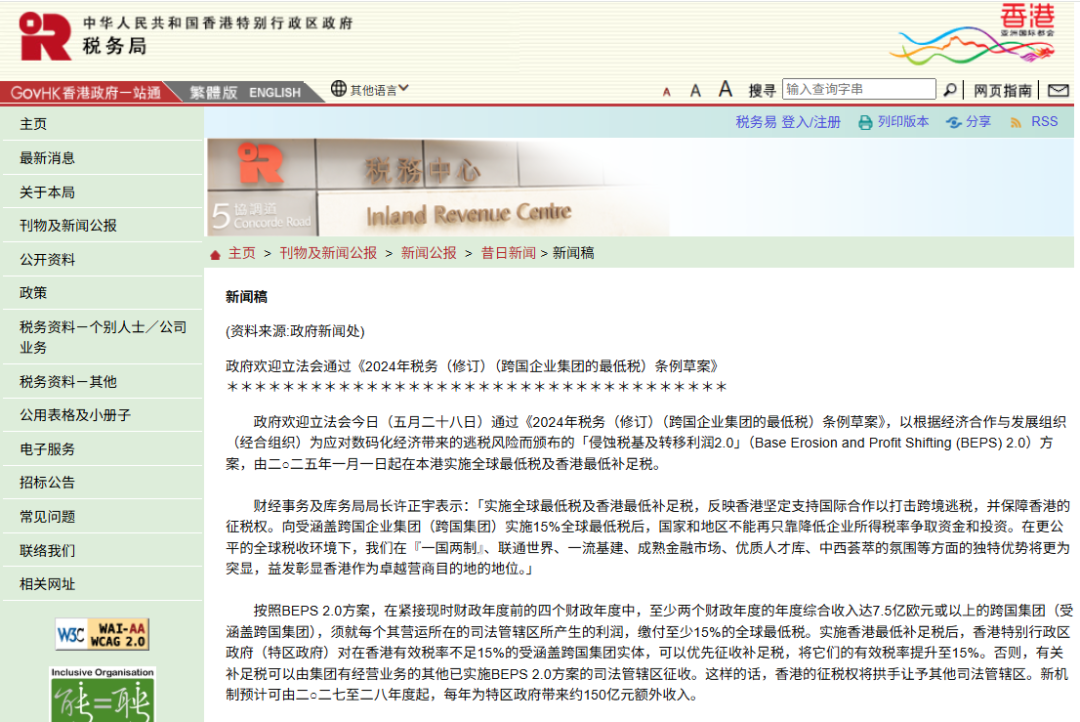Open the W3C WAI-AA WCAG 2.0 badge
Viewport: 1080px width, 722px height.
tap(103, 634)
